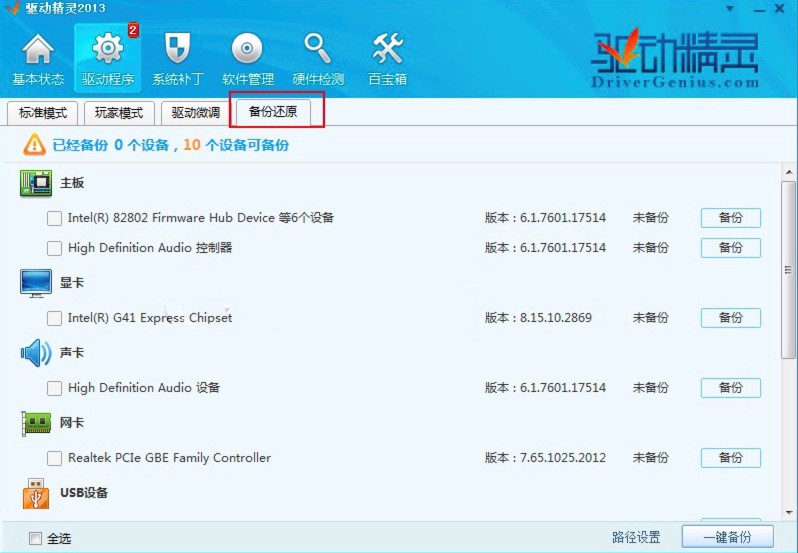Click the scrollbar down arrow
The width and height of the screenshot is (798, 553).
click(789, 511)
